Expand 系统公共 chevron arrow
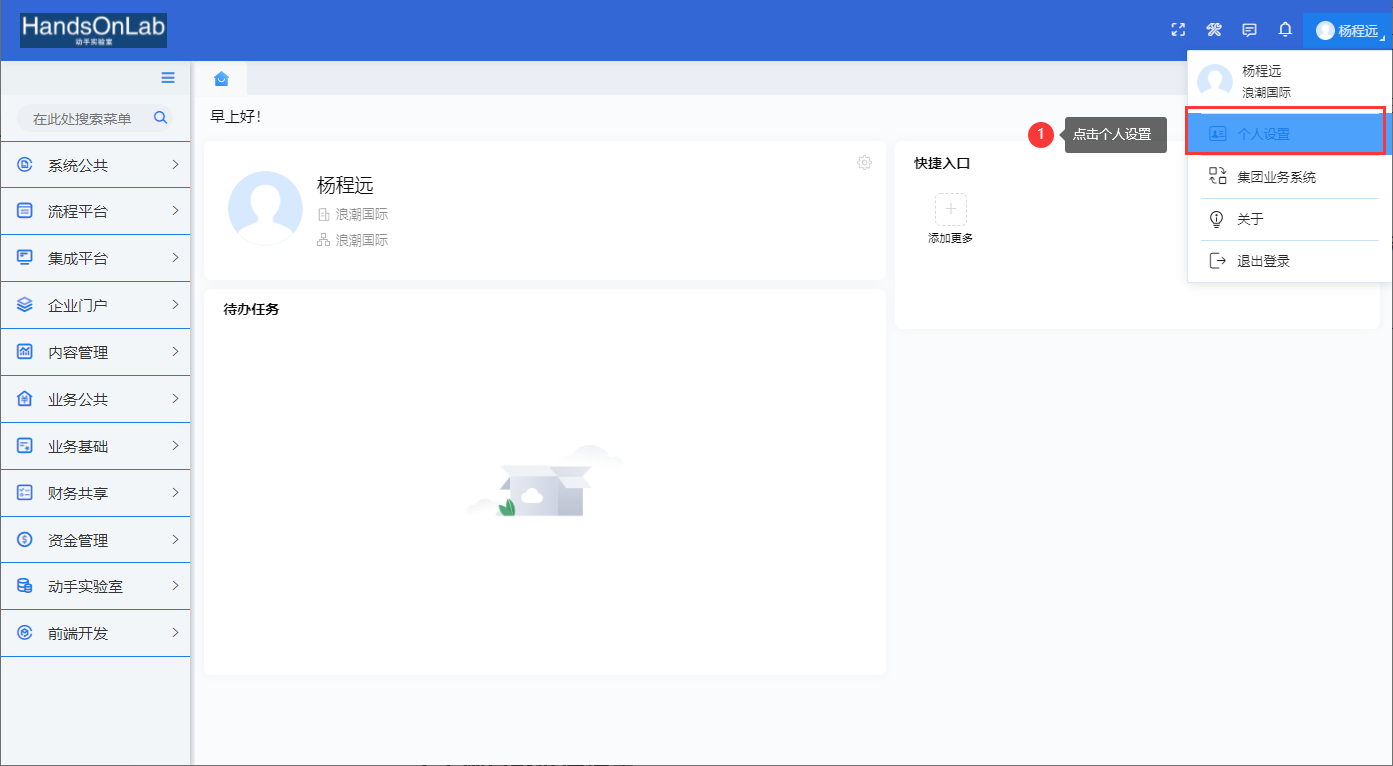This screenshot has height=766, width=1393. pos(175,164)
